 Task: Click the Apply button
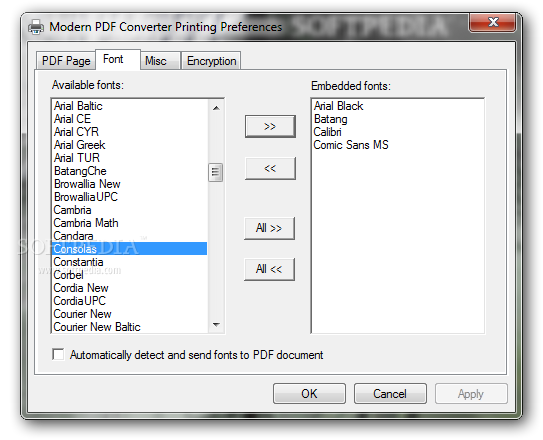tap(471, 394)
